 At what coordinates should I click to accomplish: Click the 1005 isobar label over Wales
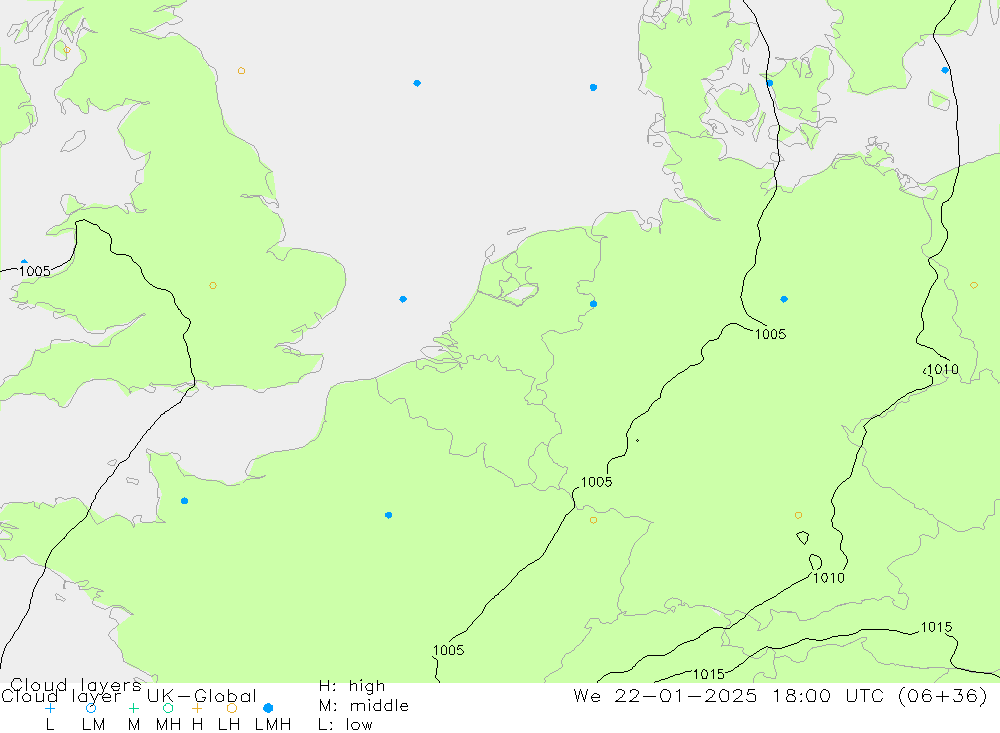[x=34, y=271]
